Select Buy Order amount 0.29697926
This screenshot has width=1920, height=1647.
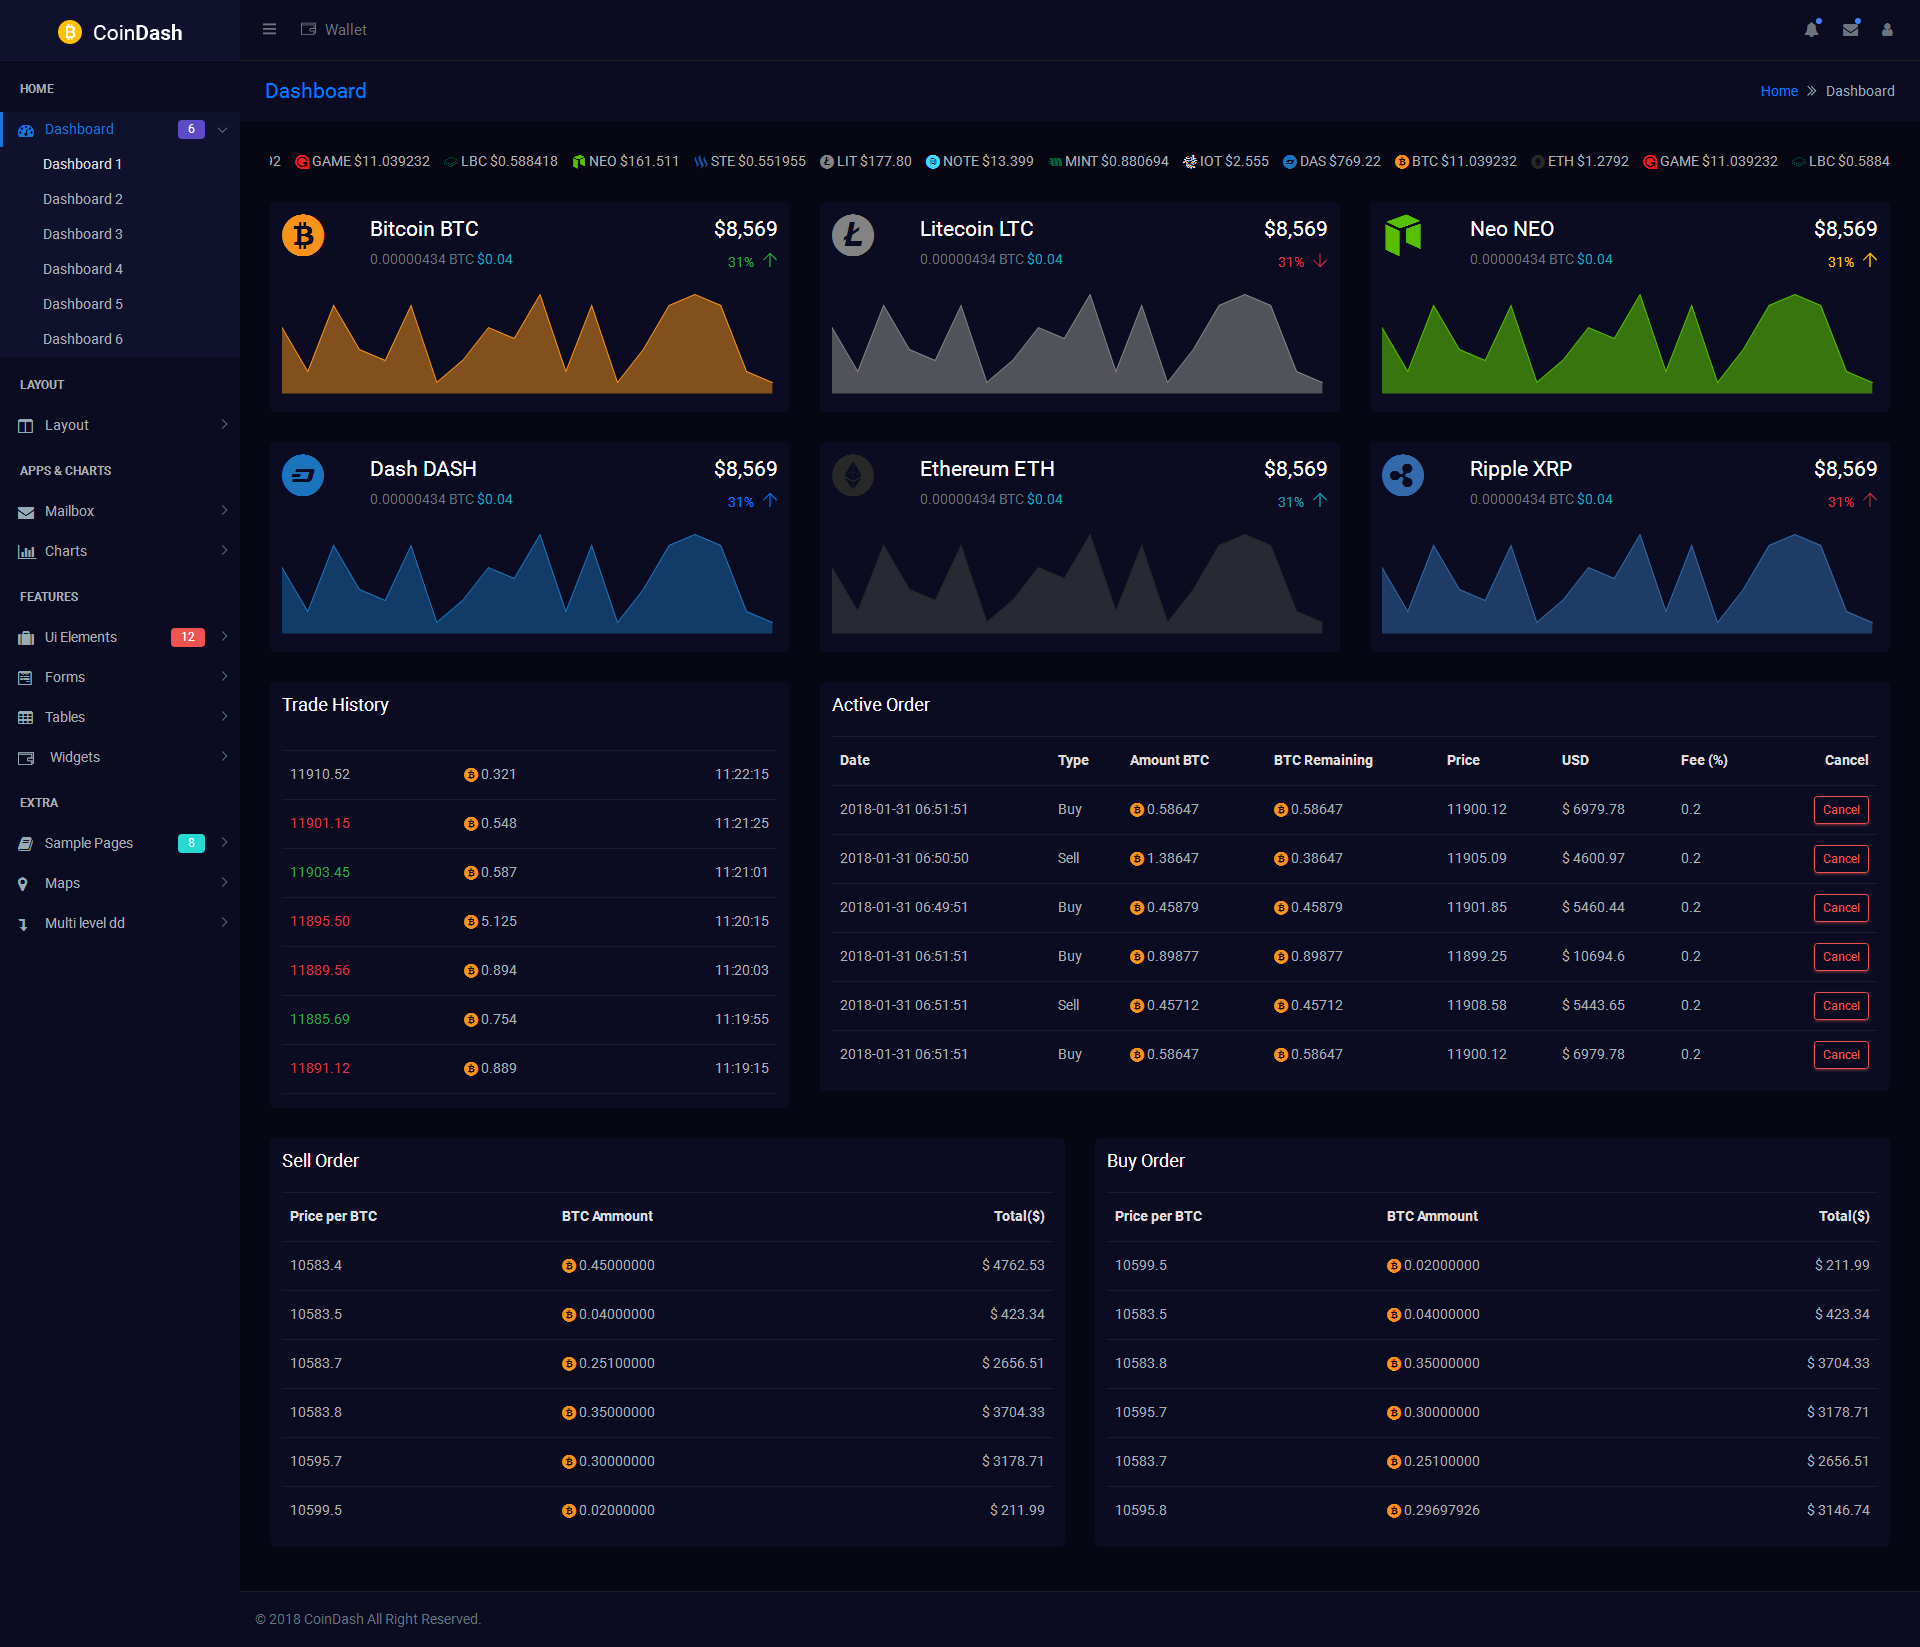pos(1442,1510)
